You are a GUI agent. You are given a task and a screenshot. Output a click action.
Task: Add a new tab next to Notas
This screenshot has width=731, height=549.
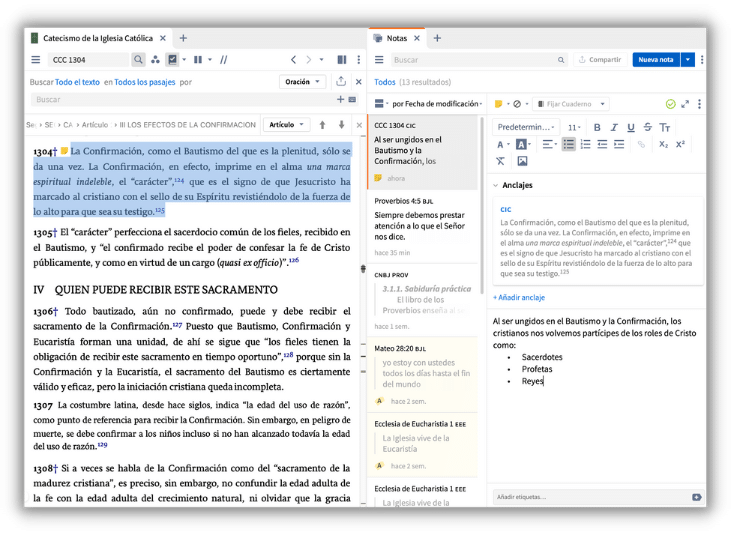pos(437,38)
